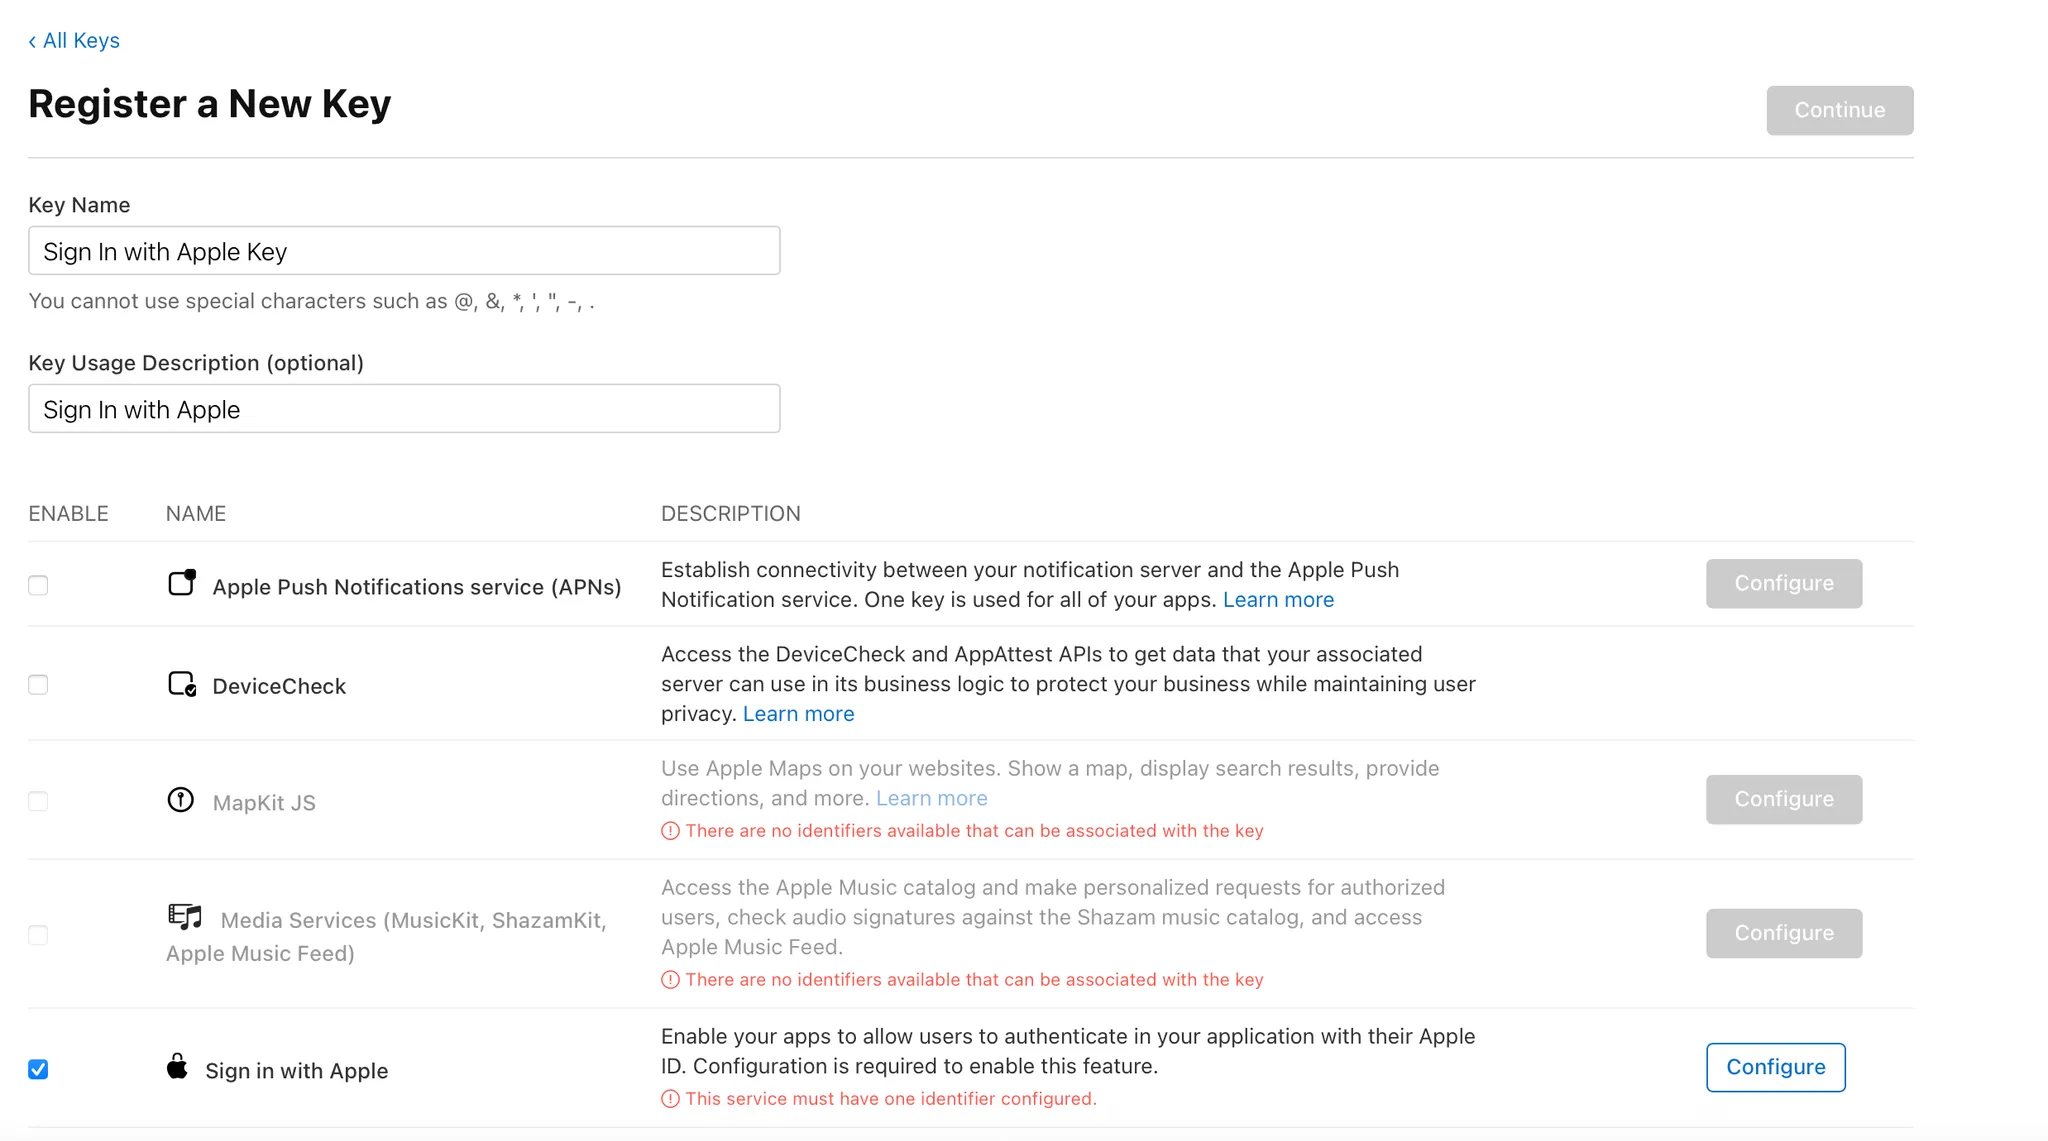Go back using the All Keys chevron link
The height and width of the screenshot is (1141, 2048).
(74, 41)
